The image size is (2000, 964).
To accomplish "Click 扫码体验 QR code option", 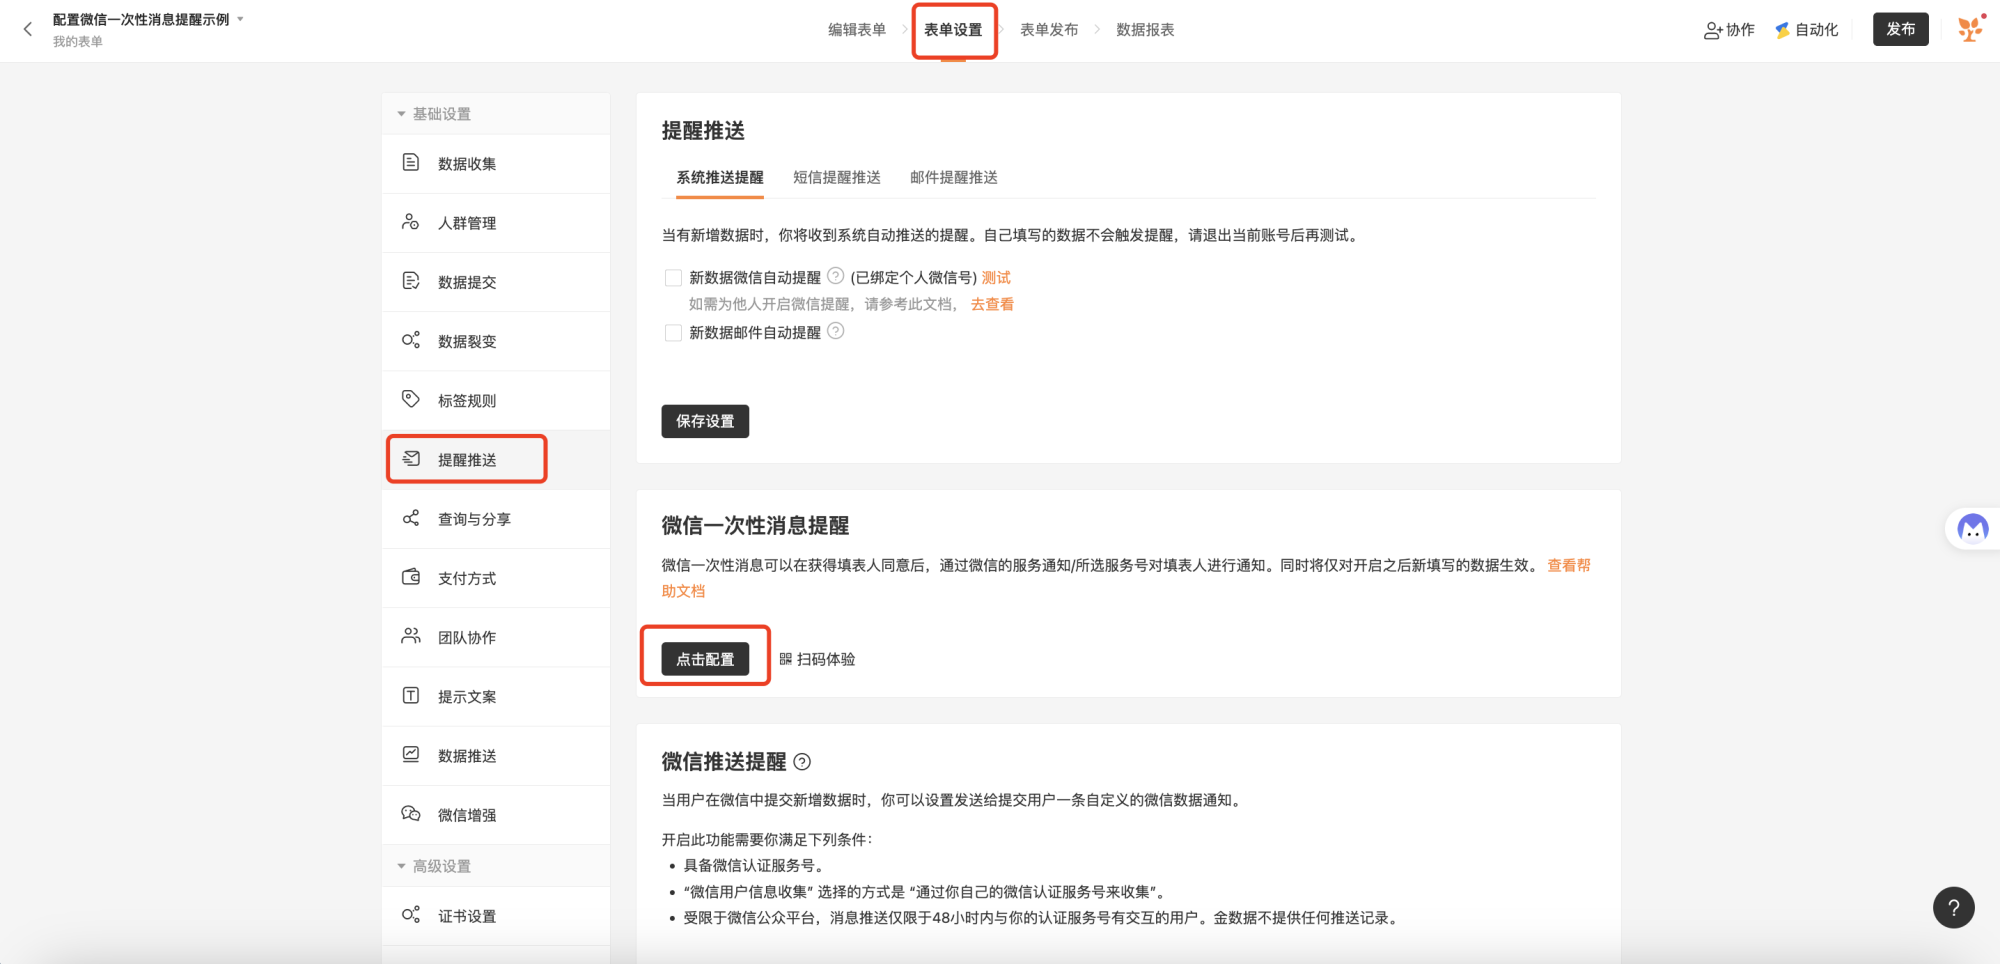I will (x=817, y=659).
